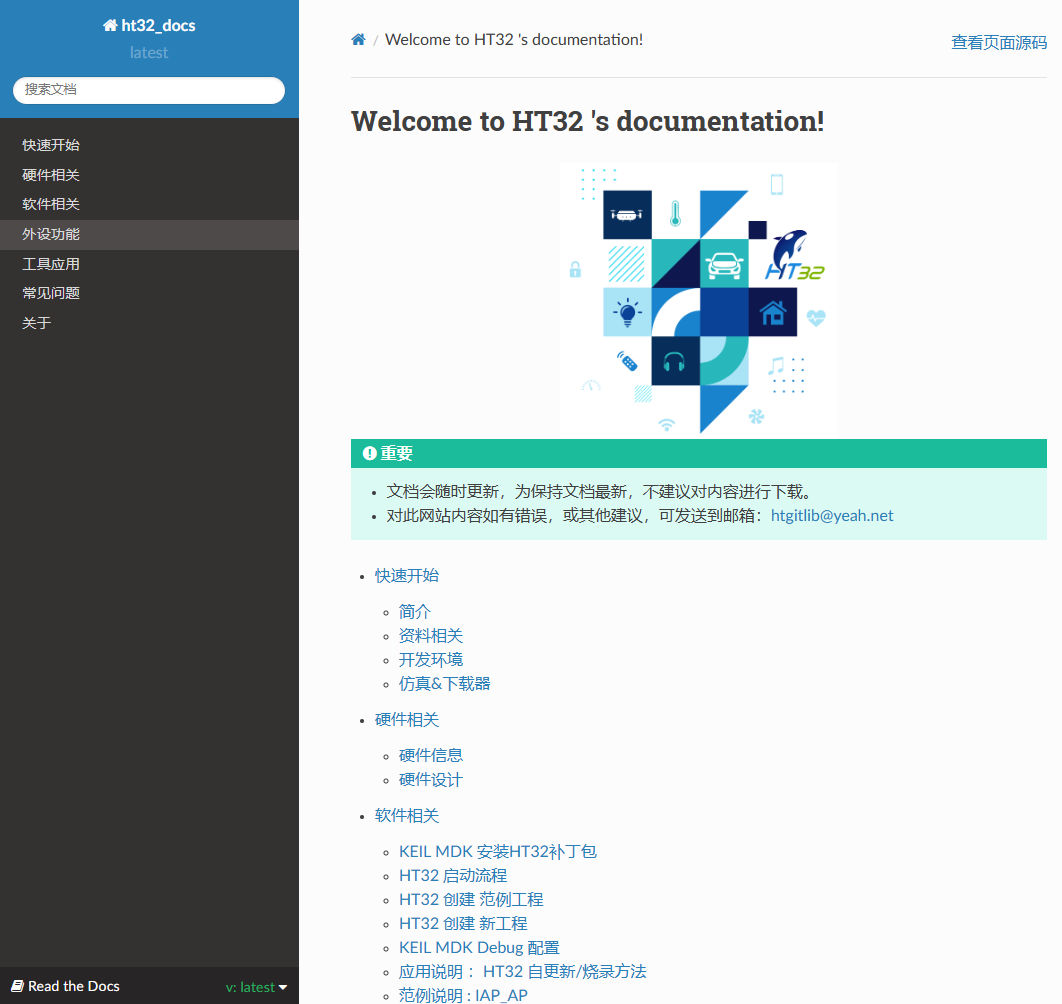
Task: Open HT32 启动流程 link
Action: tap(453, 876)
